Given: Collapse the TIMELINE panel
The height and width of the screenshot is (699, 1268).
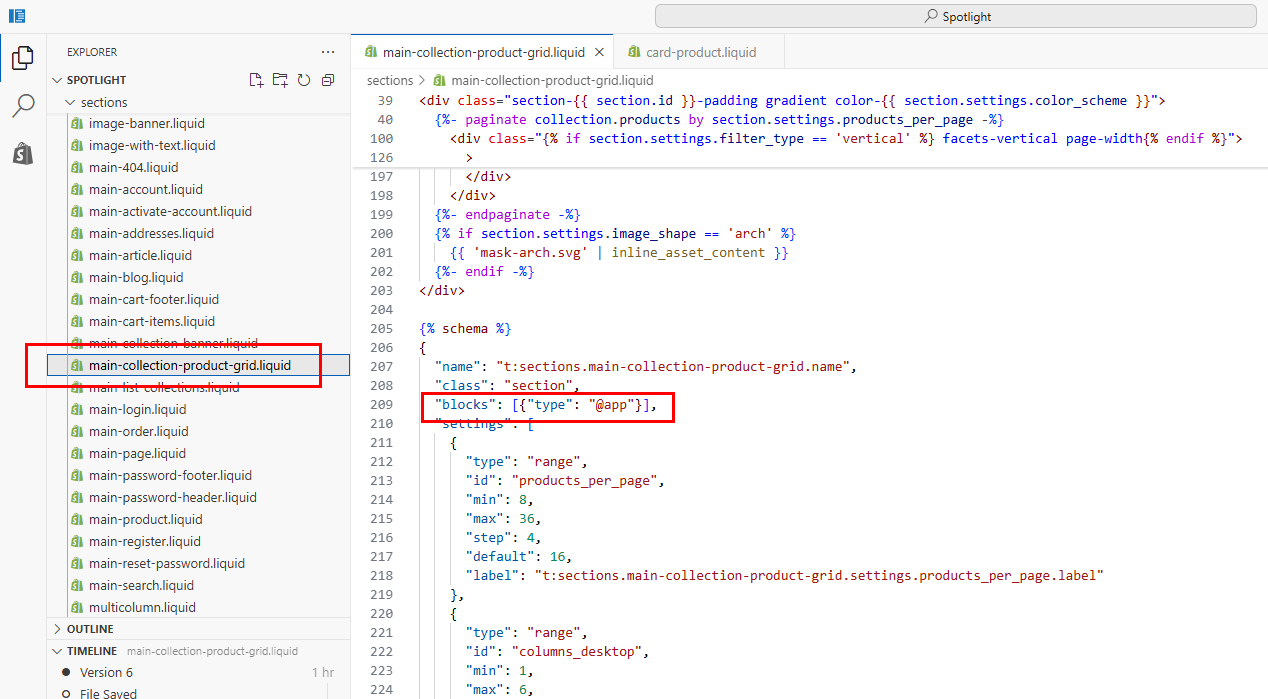Looking at the screenshot, I should point(58,651).
